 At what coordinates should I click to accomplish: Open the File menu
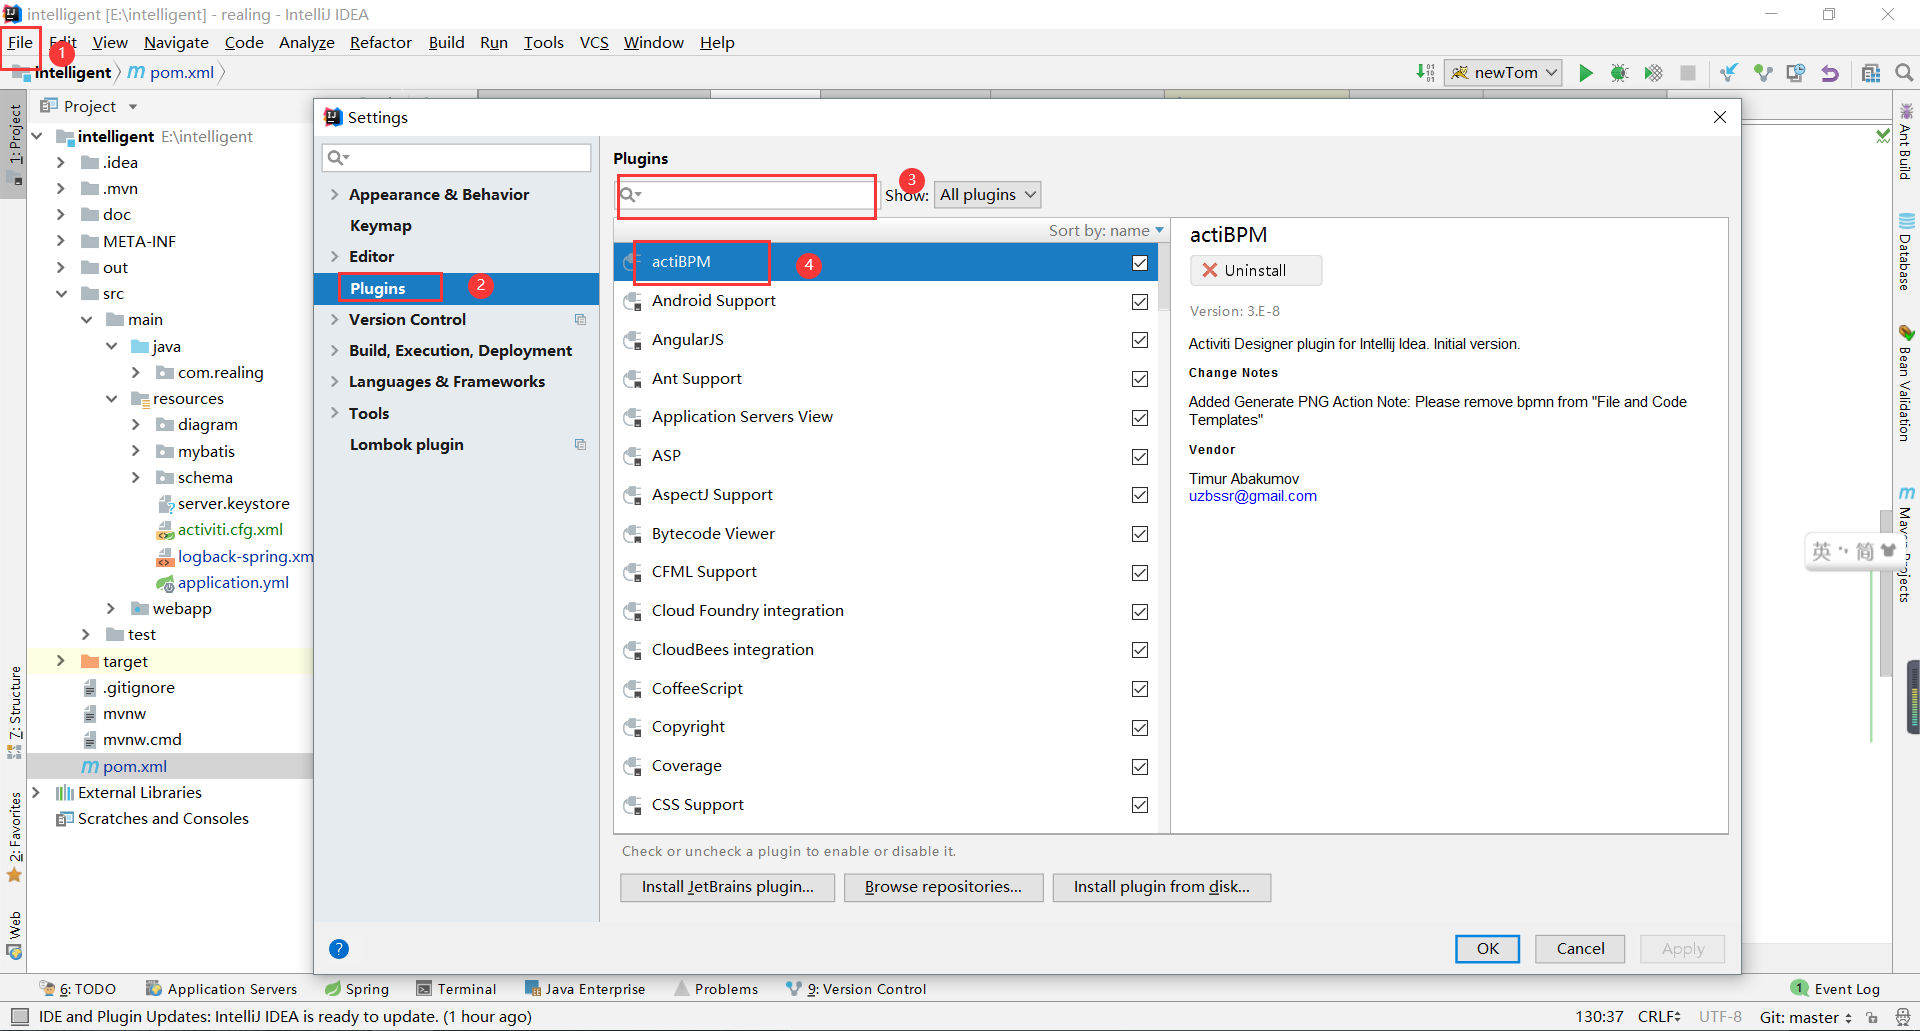tap(20, 43)
